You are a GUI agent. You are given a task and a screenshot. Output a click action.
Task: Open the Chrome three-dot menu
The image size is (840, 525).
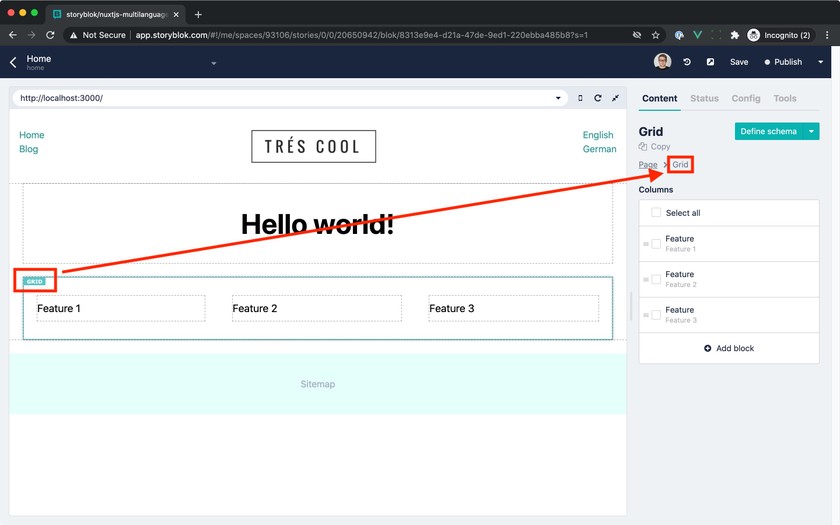[x=827, y=35]
